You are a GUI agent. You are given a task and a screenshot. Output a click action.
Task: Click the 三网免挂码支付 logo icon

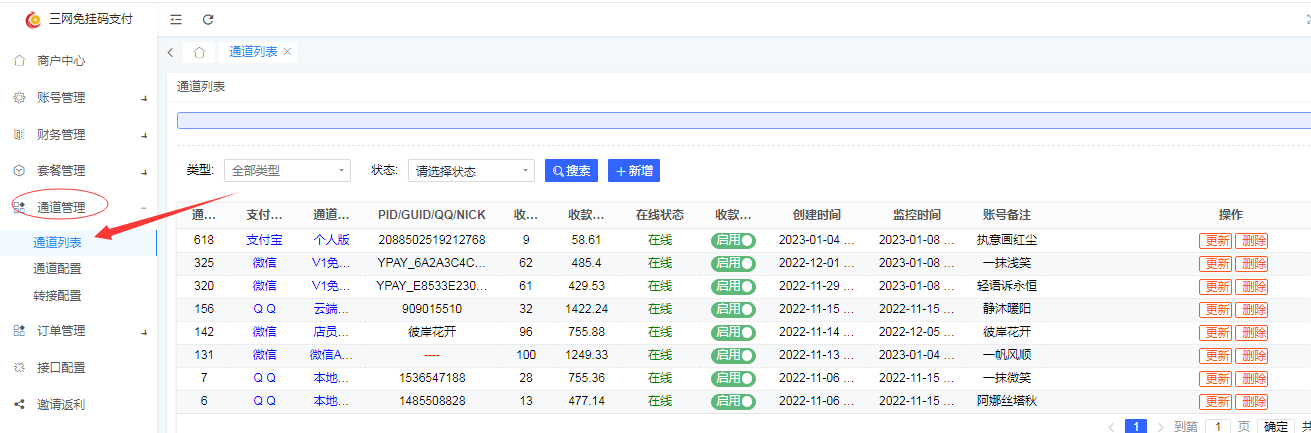32,19
